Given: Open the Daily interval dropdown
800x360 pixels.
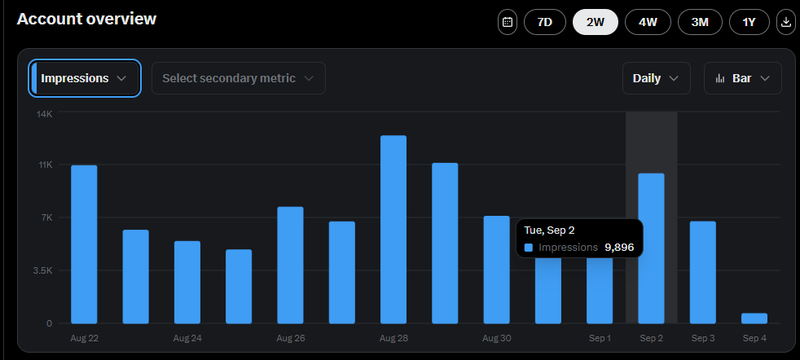Looking at the screenshot, I should (x=656, y=78).
